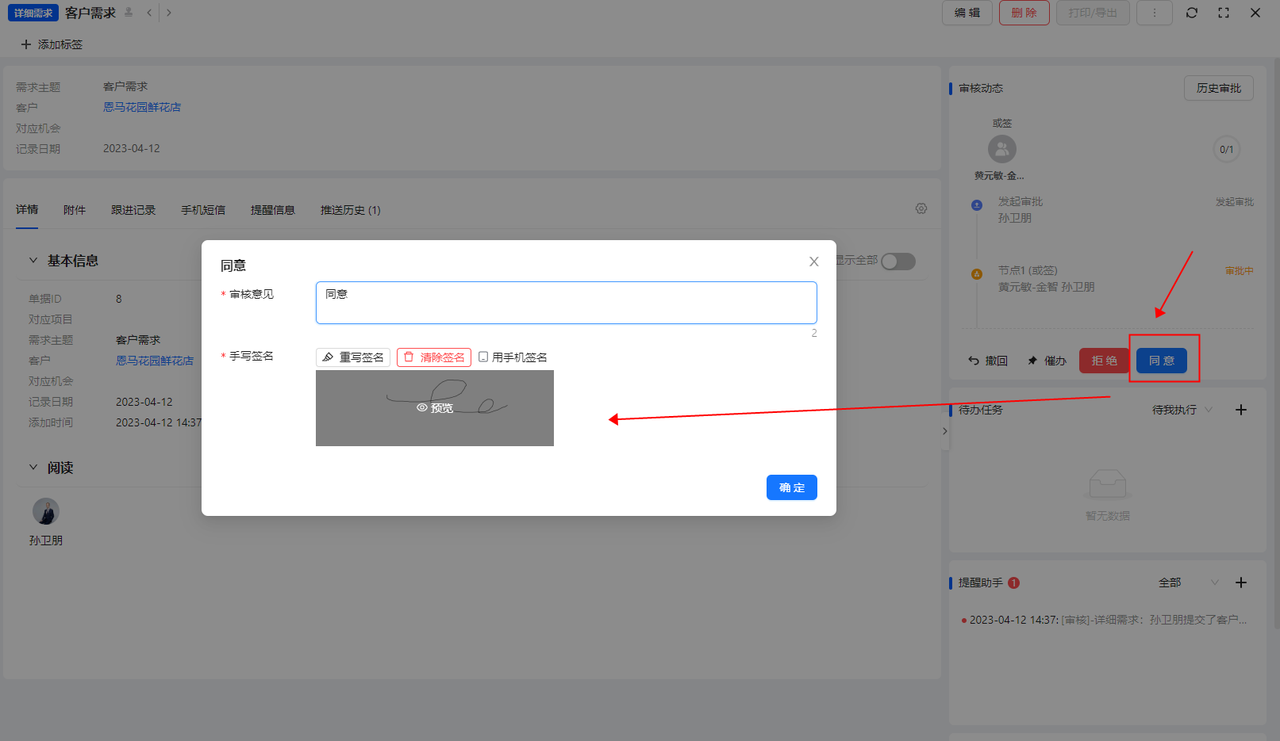Screen dimensions: 1280x741
Task: Click the refresh icon
Action: 1191,13
